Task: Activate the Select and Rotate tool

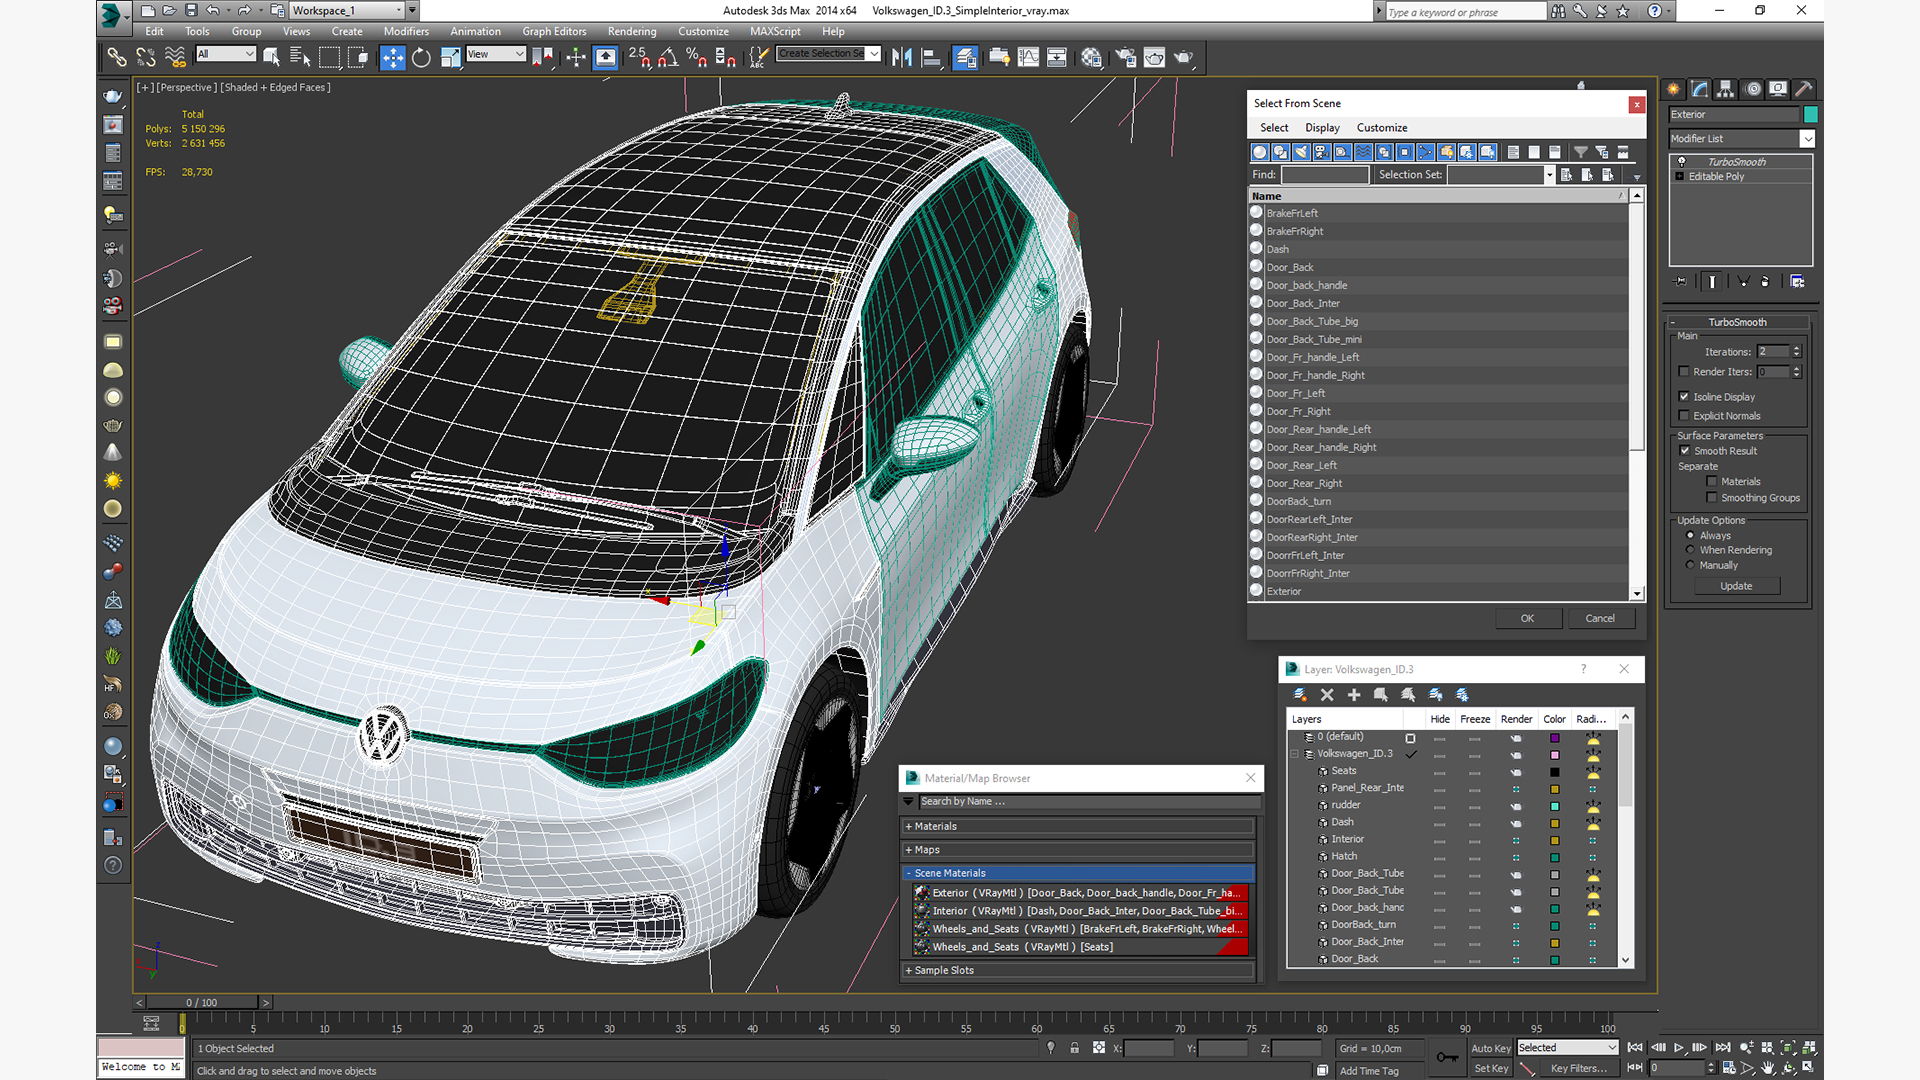Action: [x=422, y=57]
